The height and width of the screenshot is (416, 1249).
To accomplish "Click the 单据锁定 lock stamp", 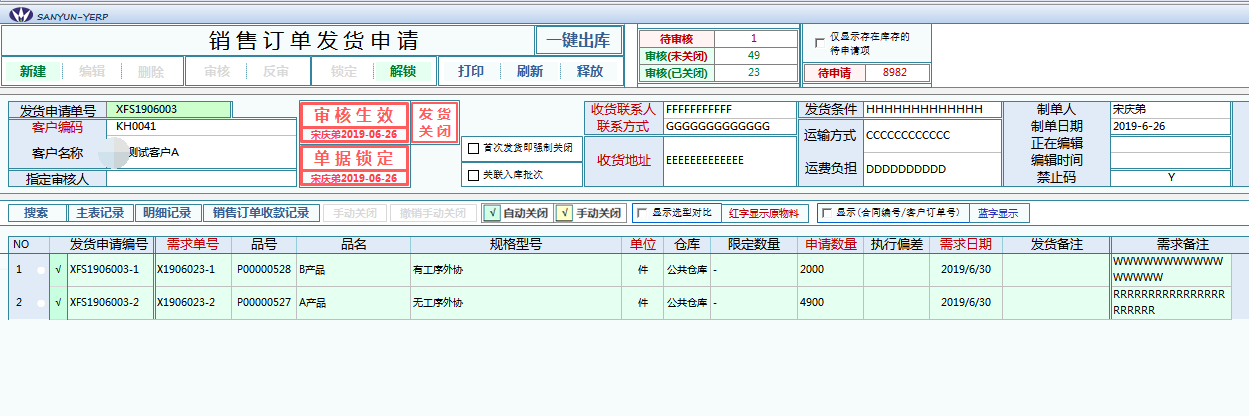I will point(354,158).
